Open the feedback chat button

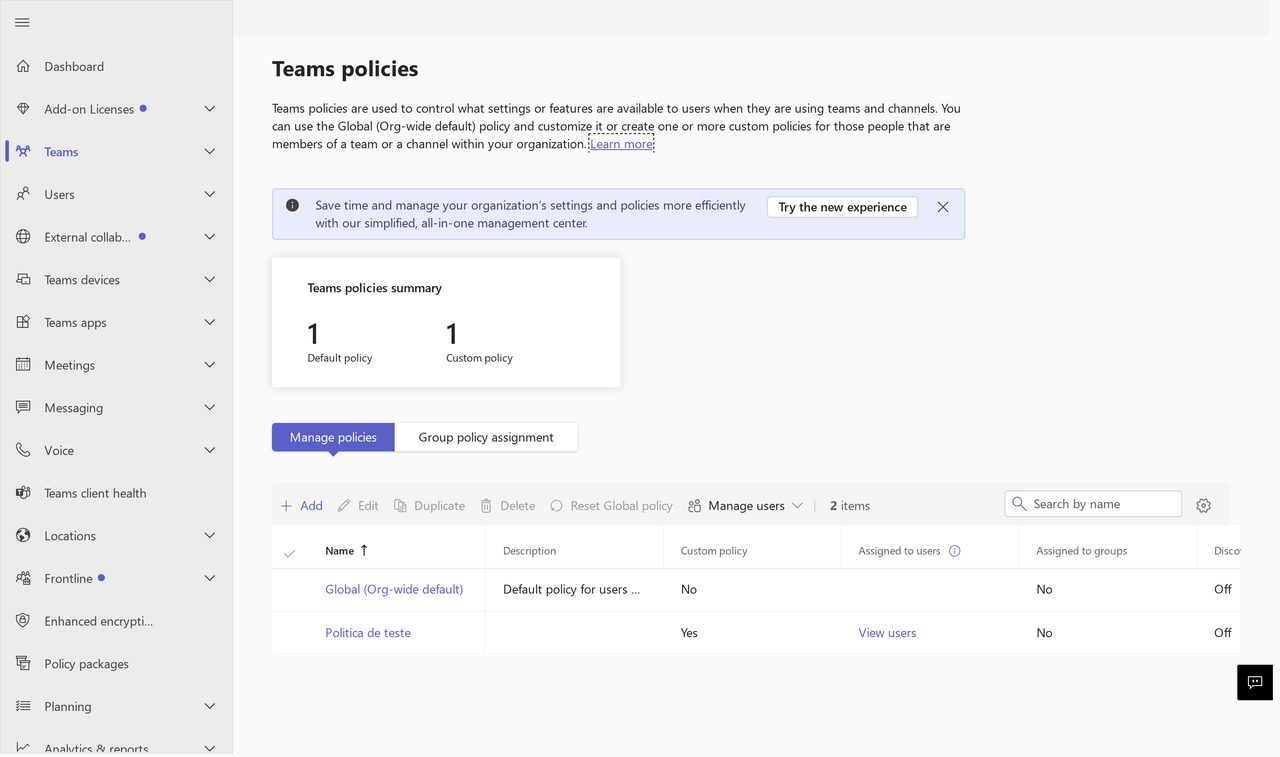[x=1255, y=682]
